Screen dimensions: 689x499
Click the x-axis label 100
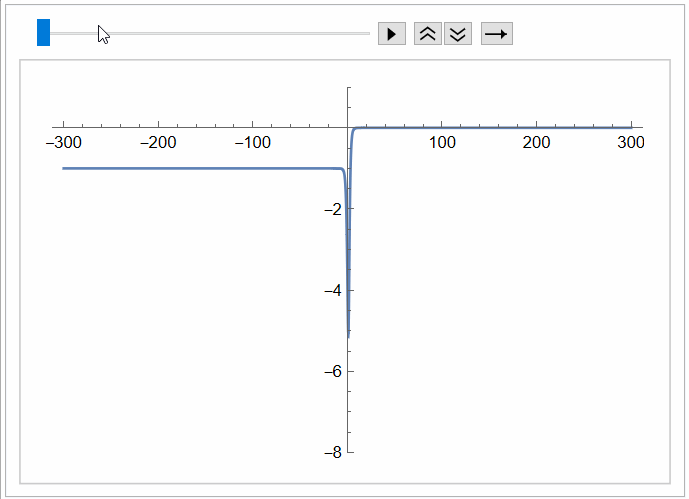click(442, 142)
